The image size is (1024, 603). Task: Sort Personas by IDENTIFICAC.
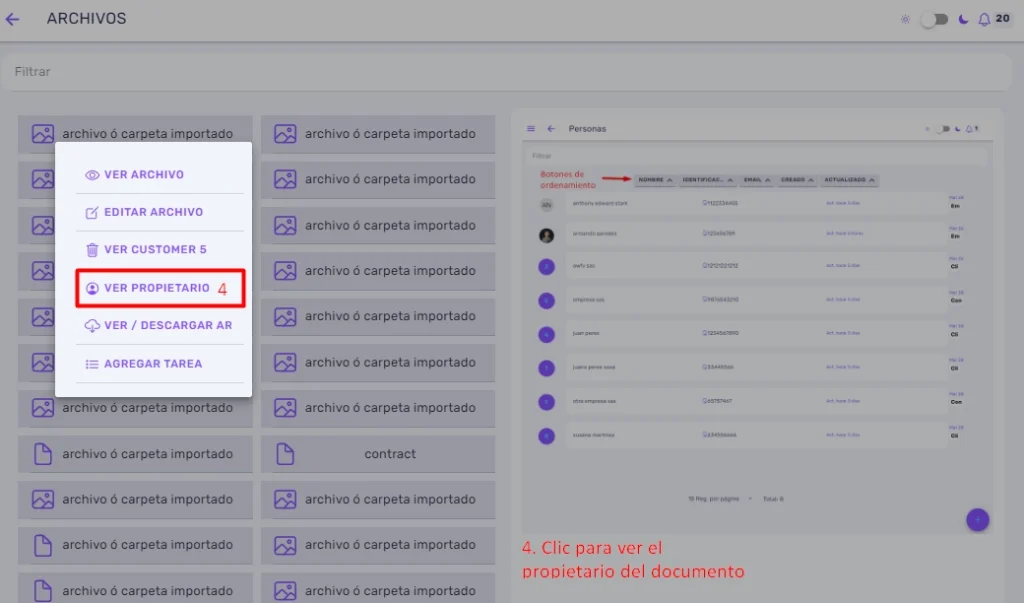tap(707, 180)
